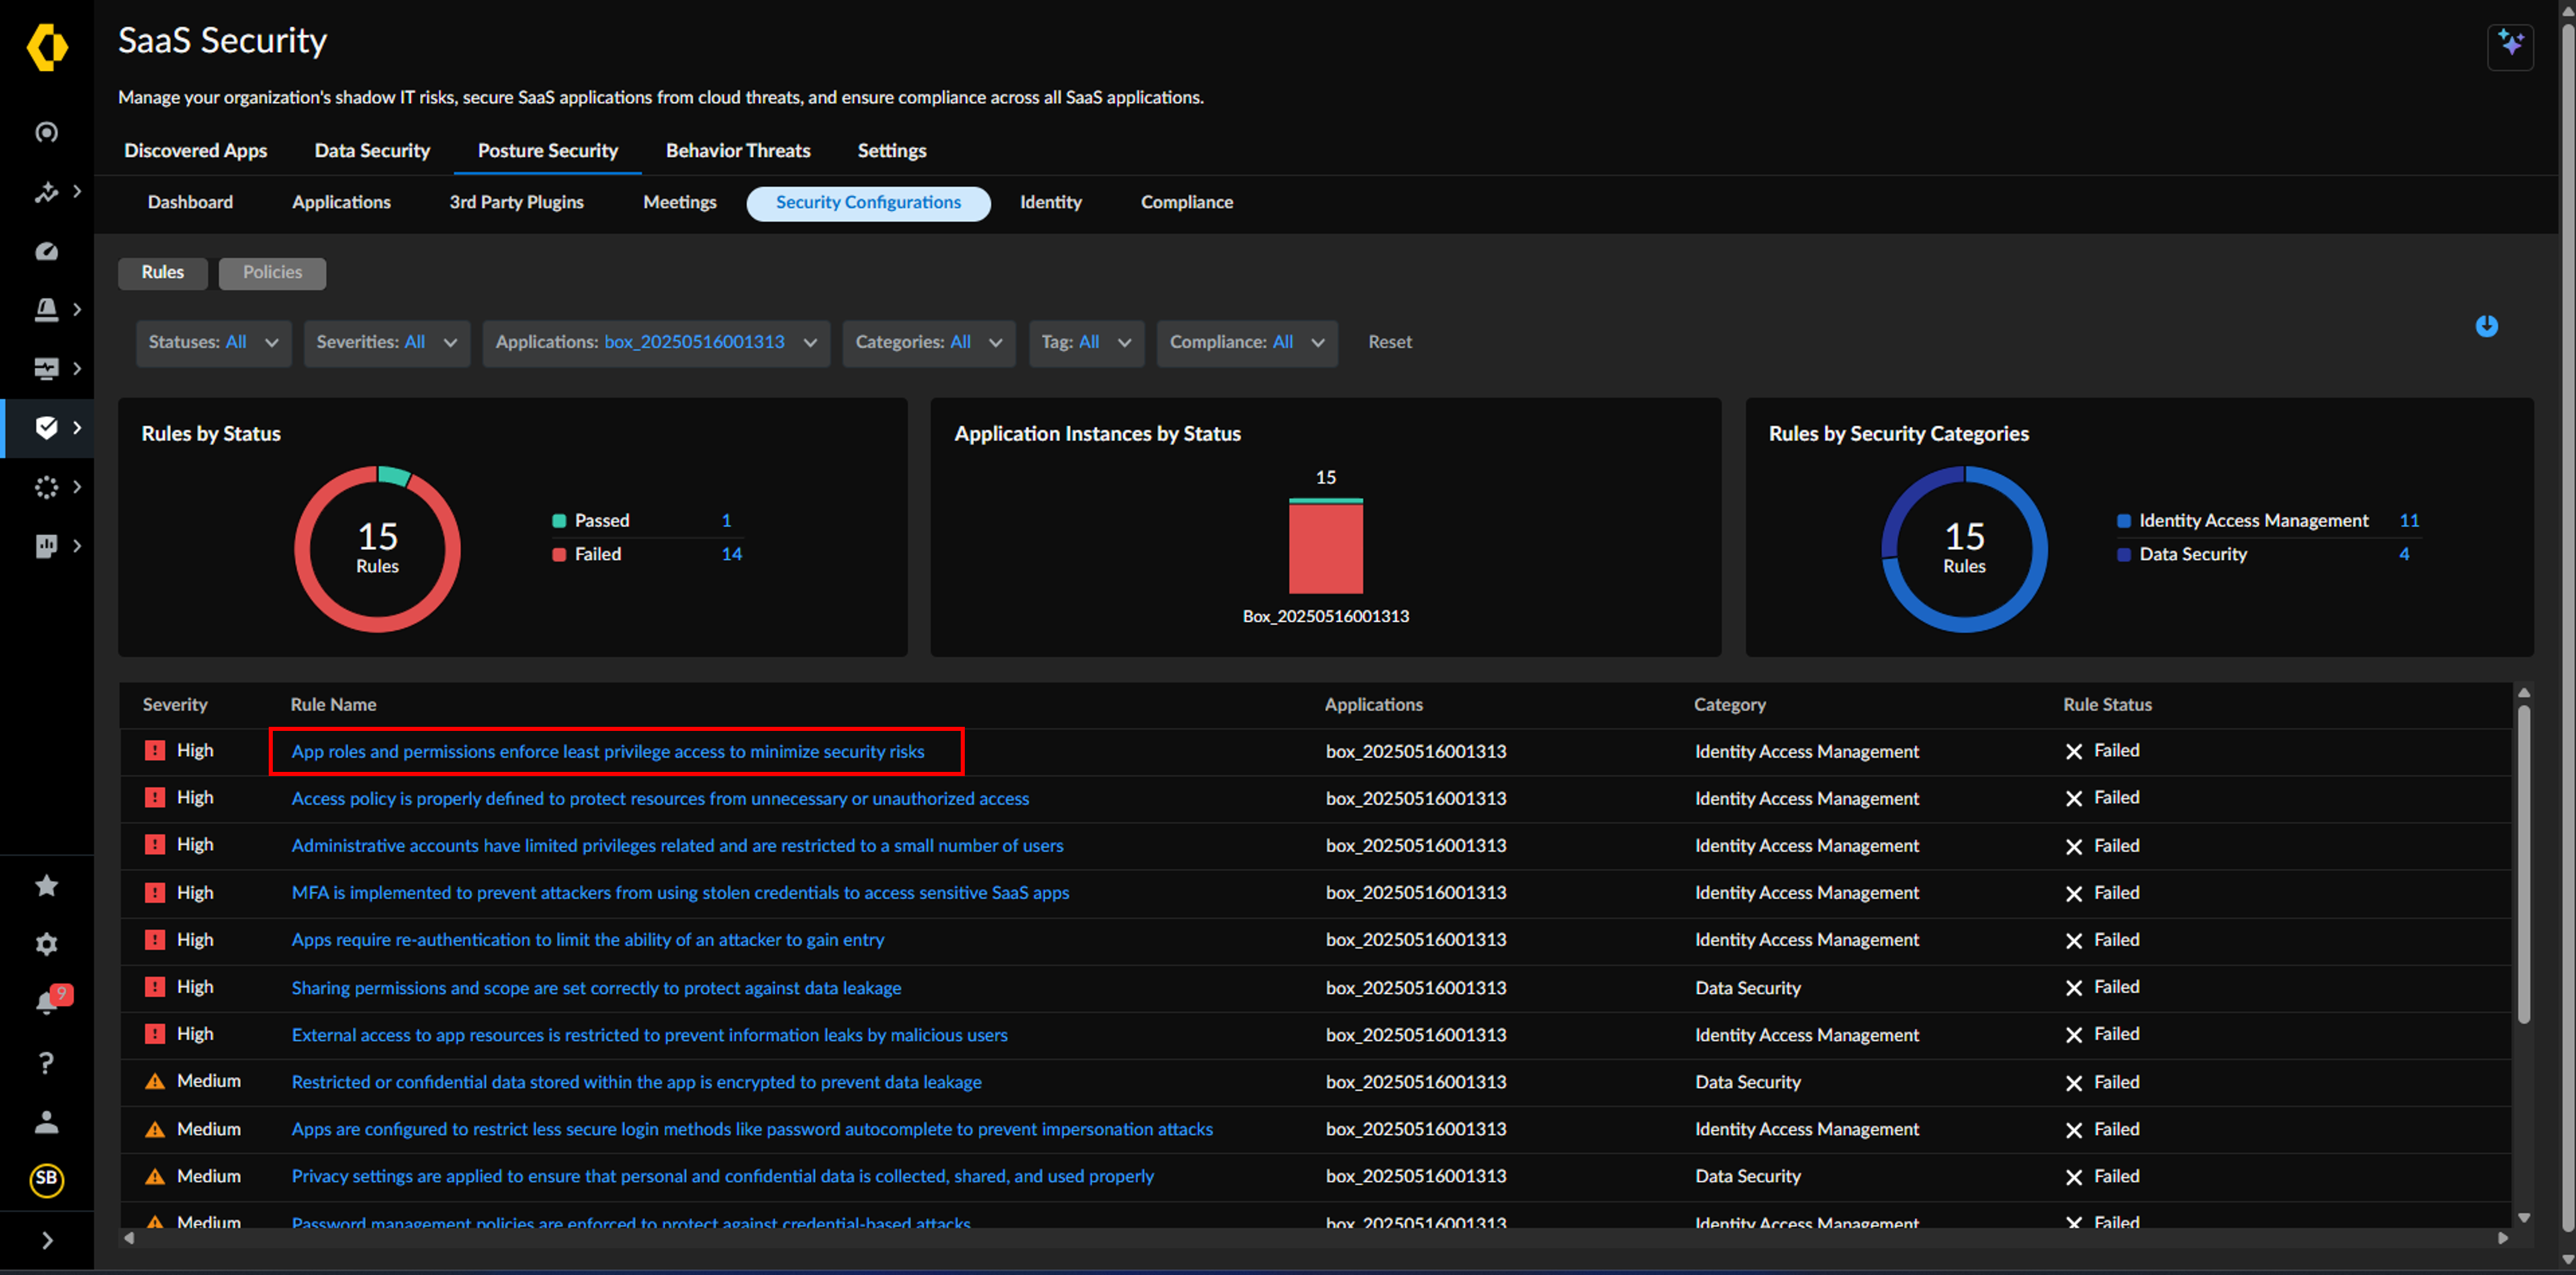Open the settings gear in sidebar
Image resolution: width=2576 pixels, height=1275 pixels.
(x=46, y=943)
